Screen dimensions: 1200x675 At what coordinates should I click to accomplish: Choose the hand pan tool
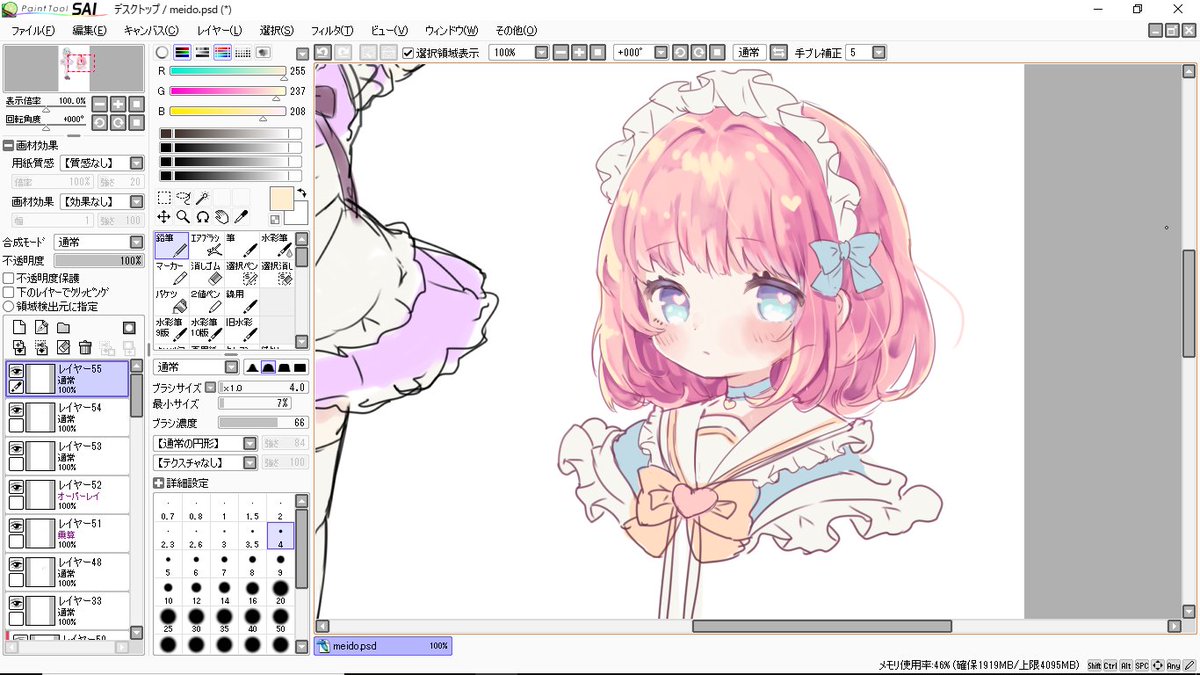coord(221,216)
